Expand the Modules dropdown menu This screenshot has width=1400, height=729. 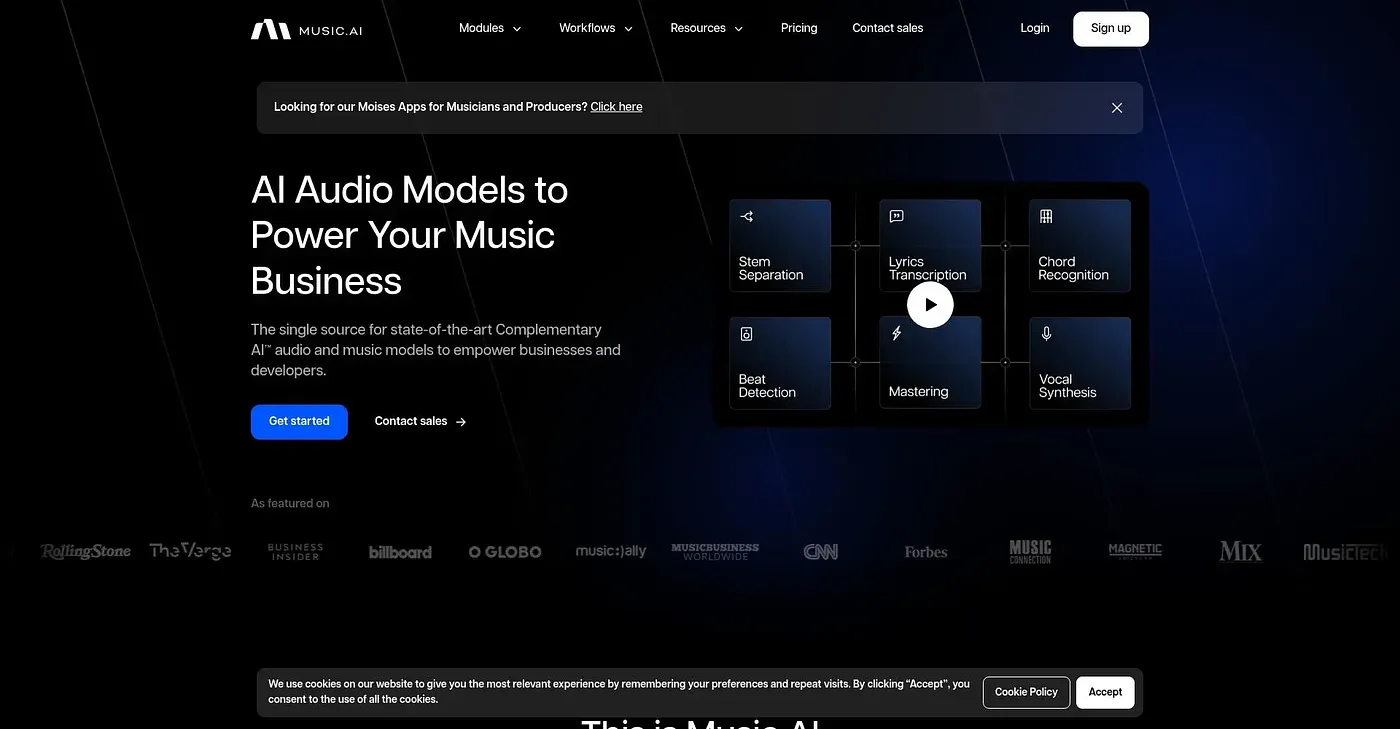pos(490,28)
